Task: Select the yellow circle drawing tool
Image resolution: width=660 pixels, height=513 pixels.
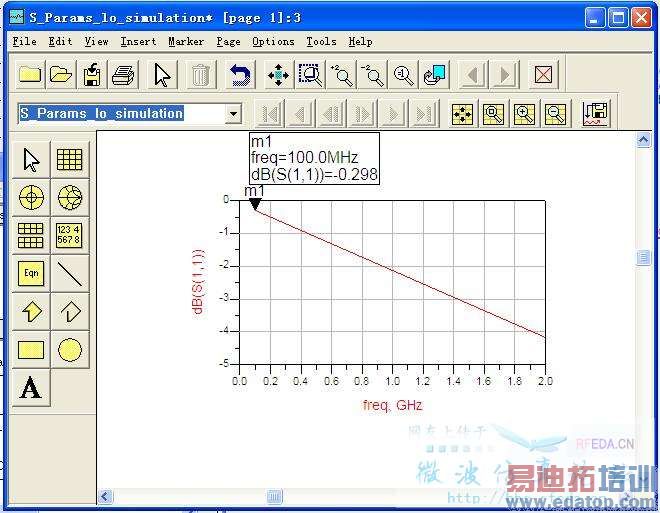Action: (x=69, y=350)
